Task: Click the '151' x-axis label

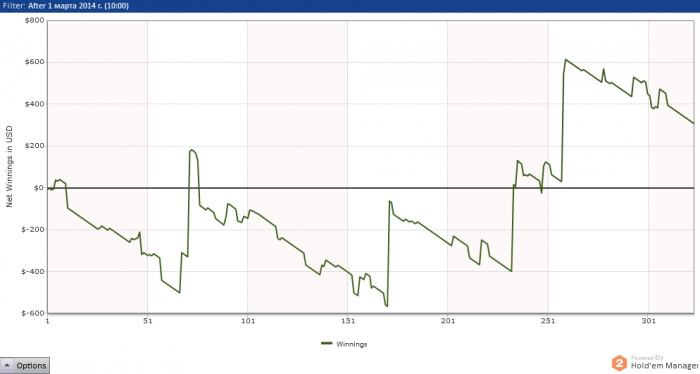Action: pos(348,321)
